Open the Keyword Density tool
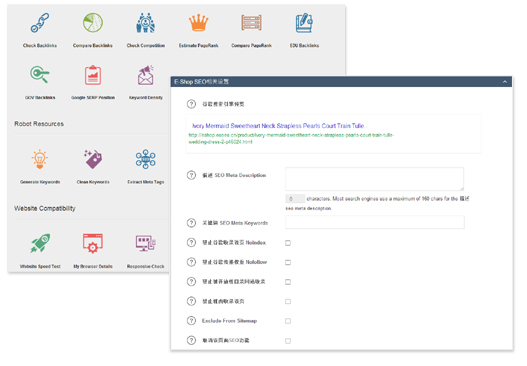The image size is (527, 366). tap(146, 75)
